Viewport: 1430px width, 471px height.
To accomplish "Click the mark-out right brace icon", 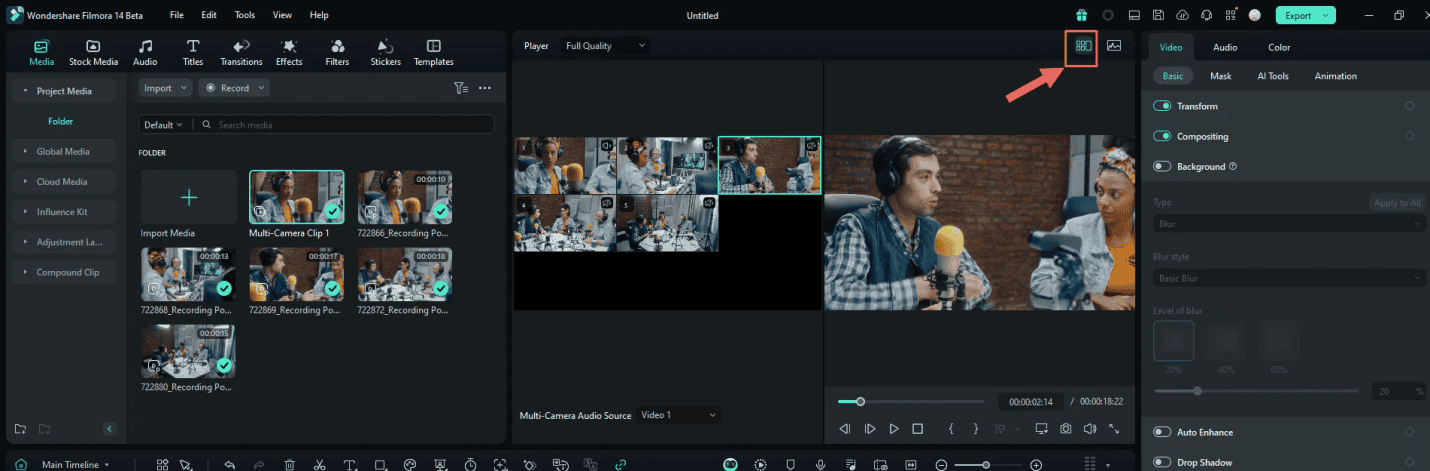I will 976,429.
